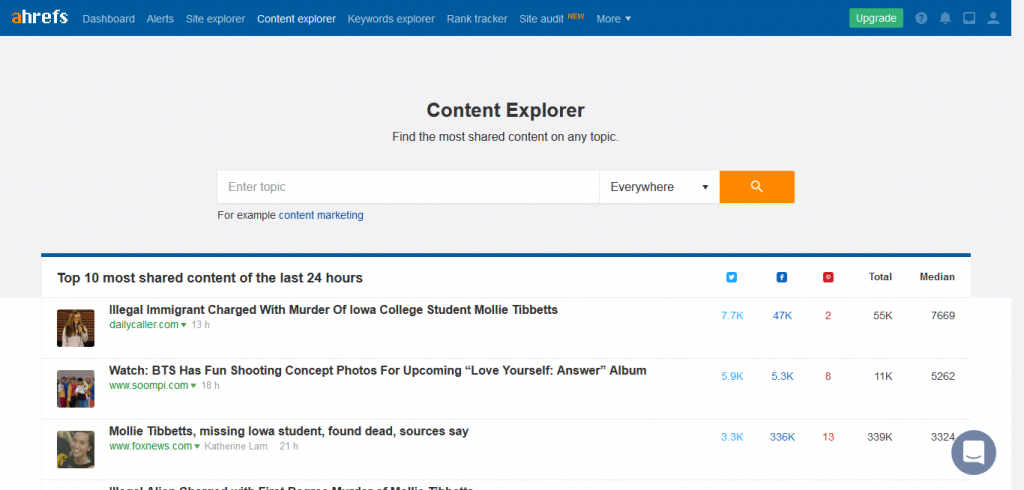Screen dimensions: 1024x490
Task: Click 47K Facebook shares value
Action: coord(782,316)
